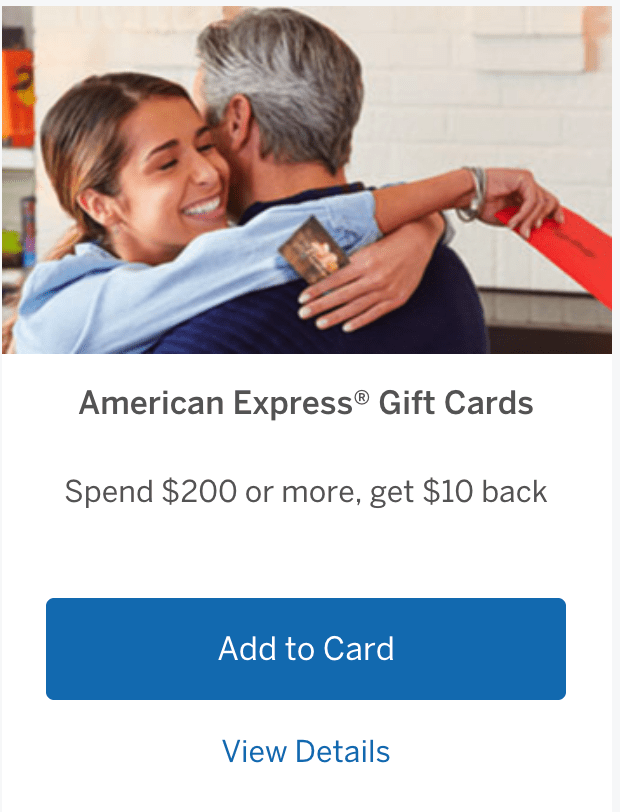Click the man's gray hair
Screen dimensions: 620x812
tap(282, 78)
